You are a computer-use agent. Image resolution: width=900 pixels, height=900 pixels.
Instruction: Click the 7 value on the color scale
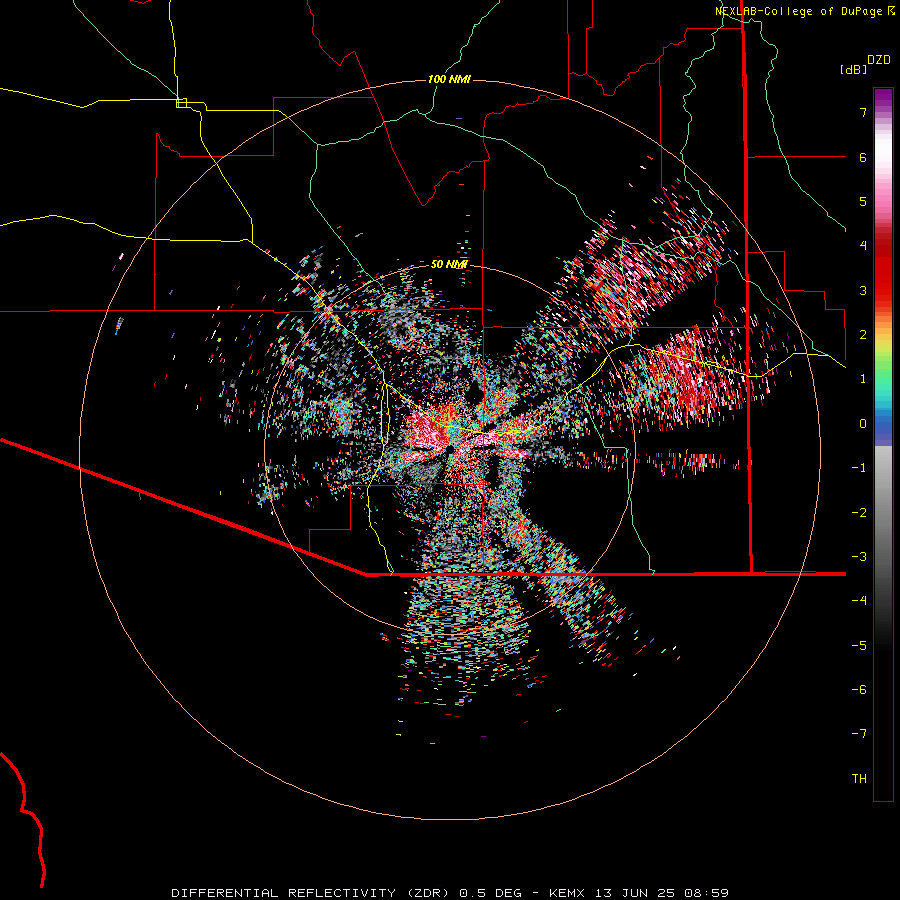(863, 112)
